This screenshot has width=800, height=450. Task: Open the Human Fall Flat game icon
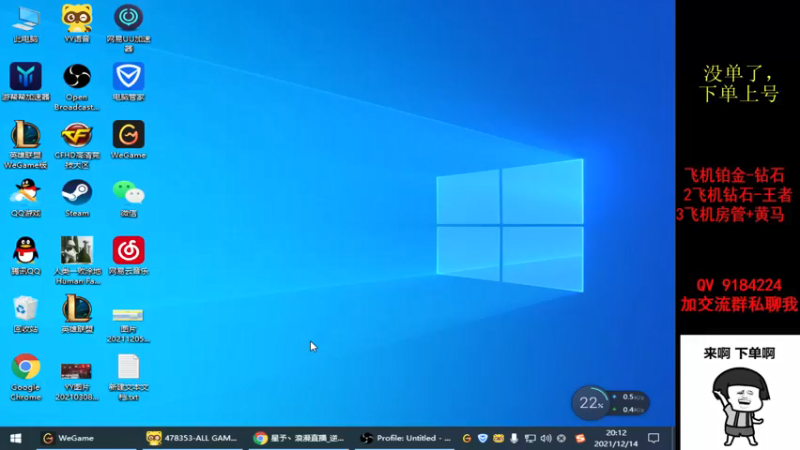click(x=77, y=261)
